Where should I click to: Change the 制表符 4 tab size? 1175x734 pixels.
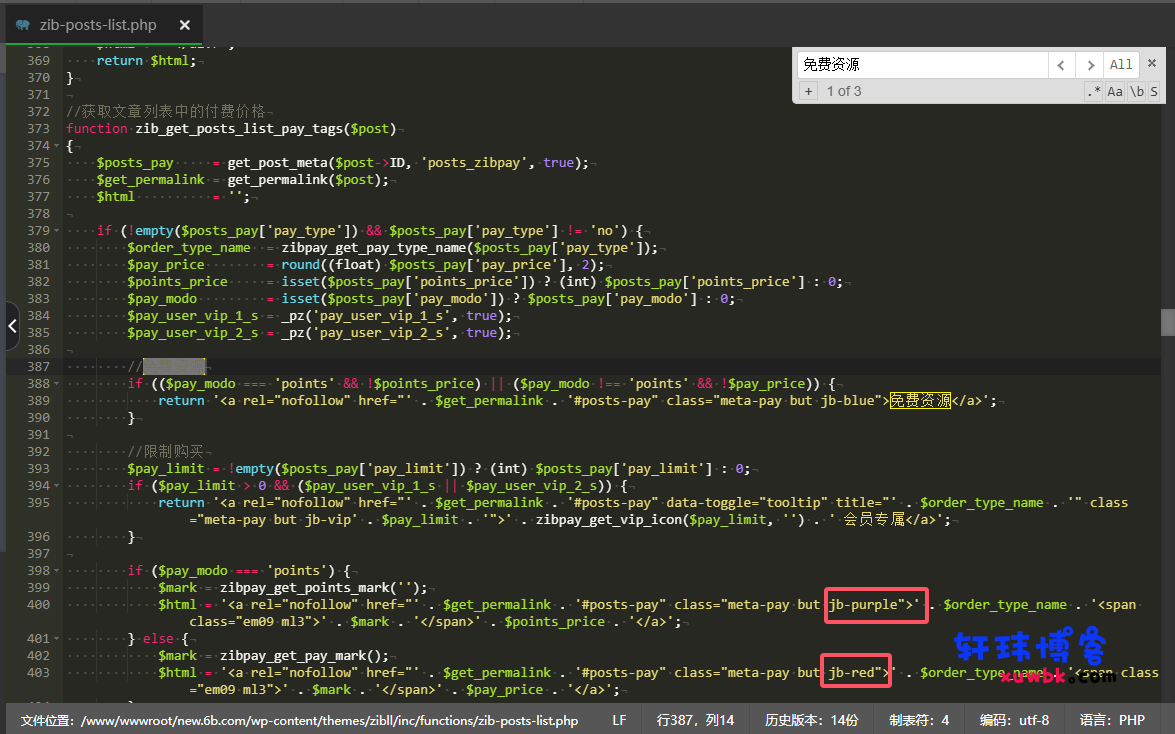point(919,721)
